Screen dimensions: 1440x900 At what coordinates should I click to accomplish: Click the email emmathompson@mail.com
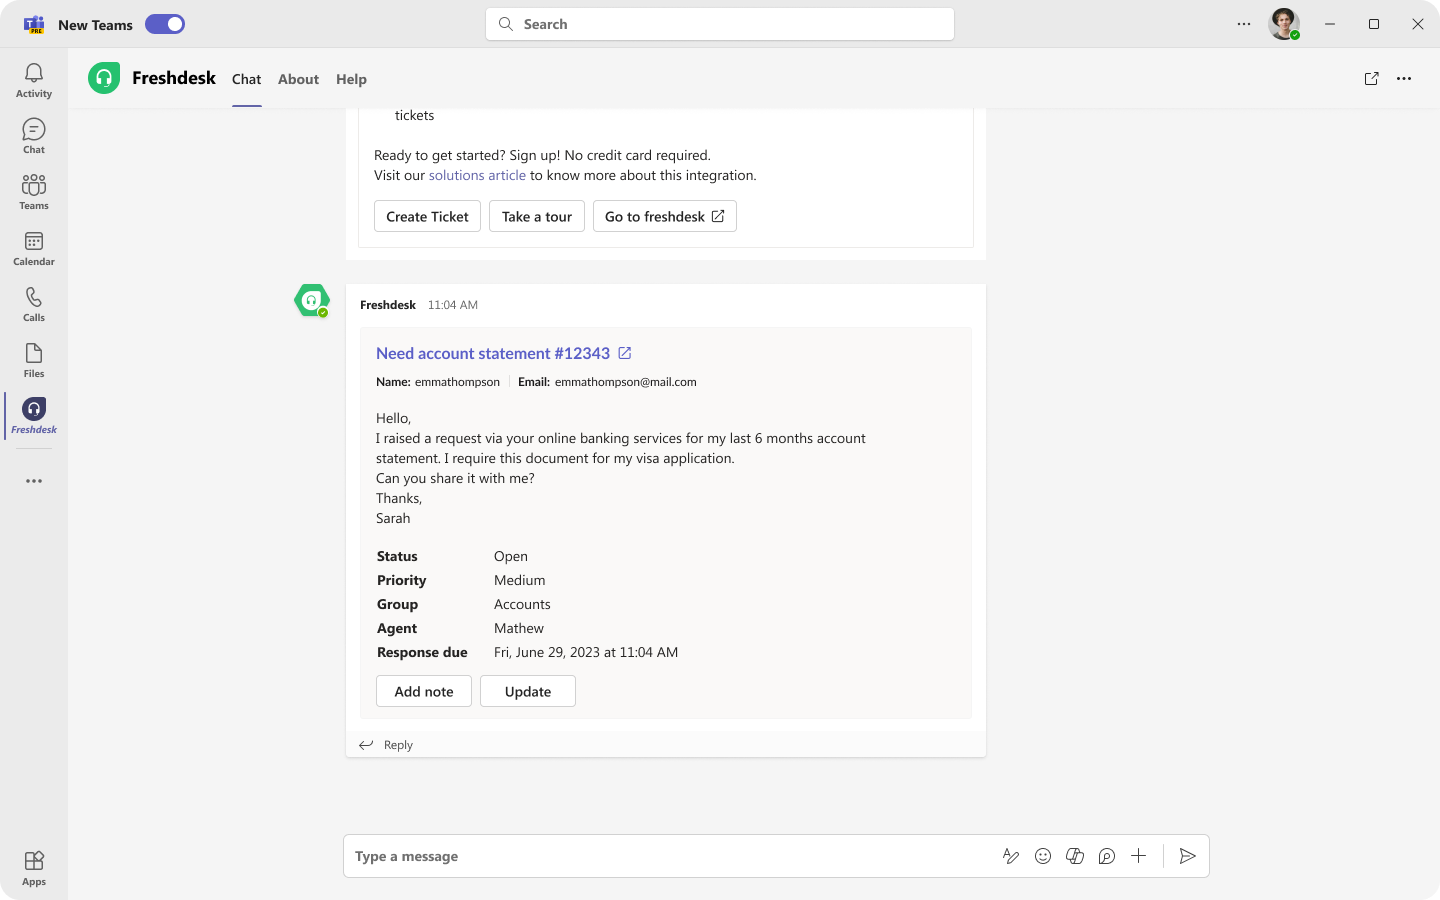[626, 382]
